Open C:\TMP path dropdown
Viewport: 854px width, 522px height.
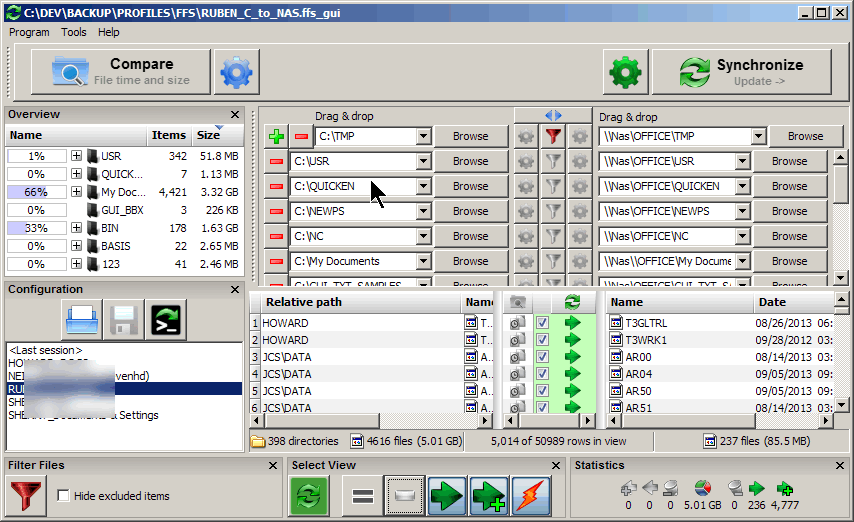424,136
